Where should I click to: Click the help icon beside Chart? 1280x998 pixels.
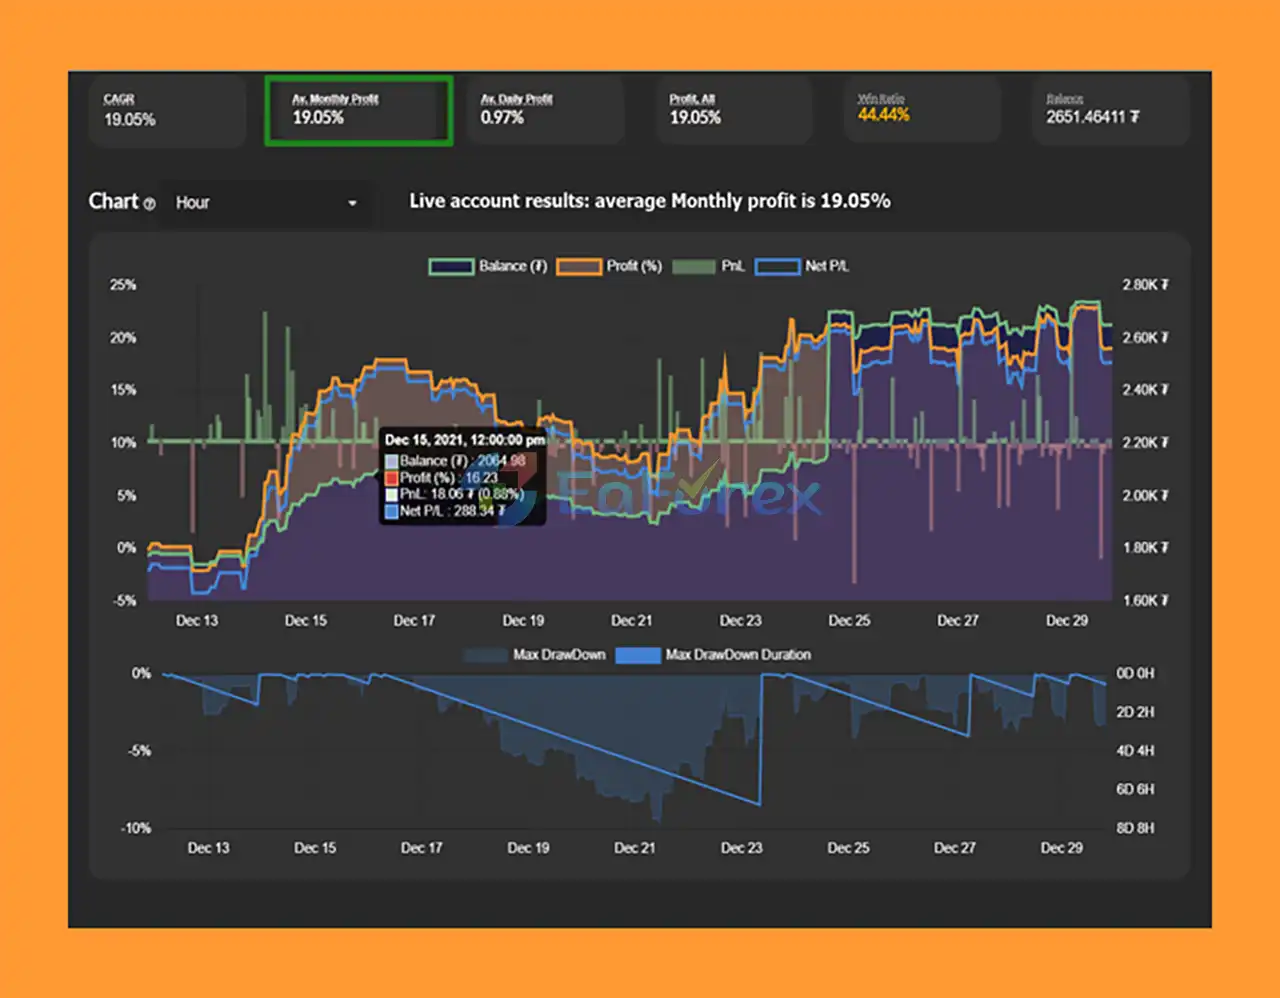coord(149,204)
